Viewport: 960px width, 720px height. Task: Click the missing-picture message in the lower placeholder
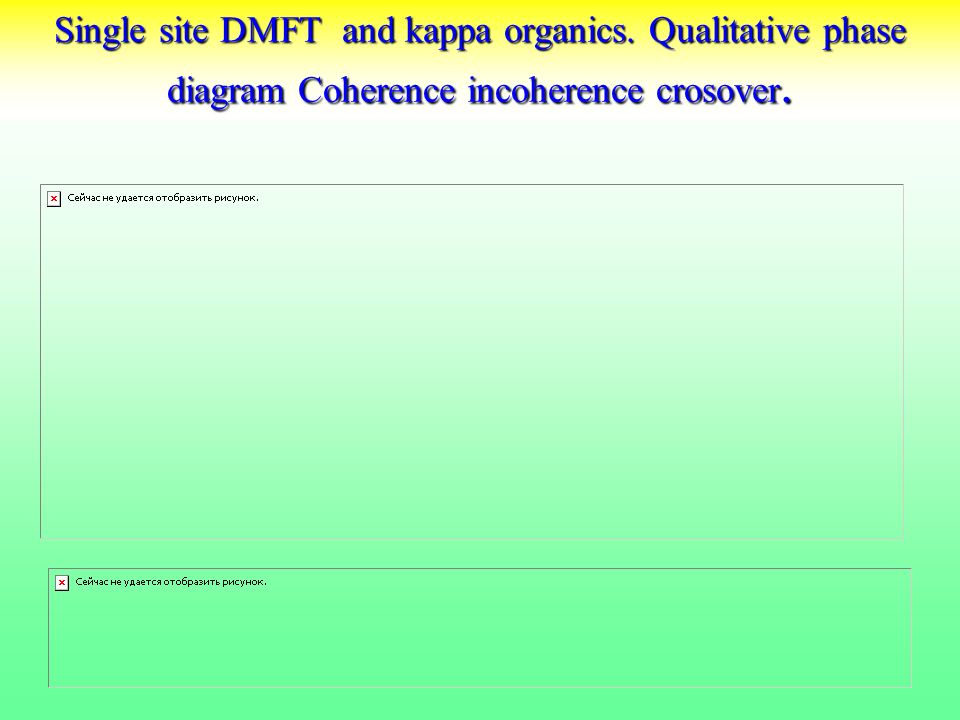tap(171, 582)
